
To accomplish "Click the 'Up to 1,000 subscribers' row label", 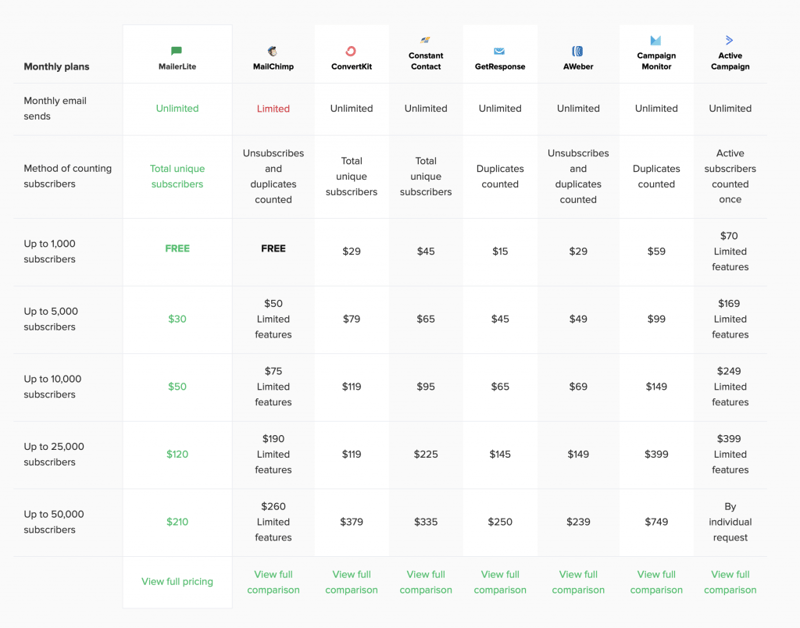I will click(49, 251).
